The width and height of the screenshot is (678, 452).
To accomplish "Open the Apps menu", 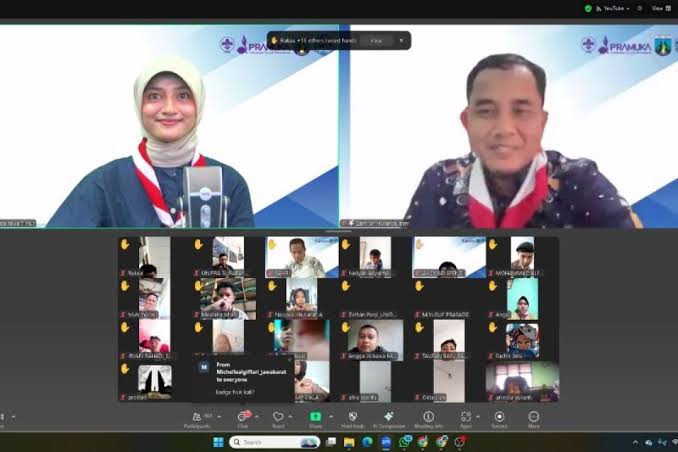I will (465, 417).
